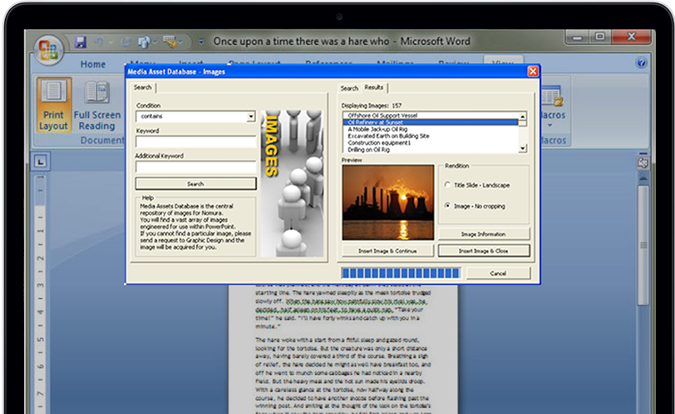Open the Home ribbon tab
This screenshot has width=675, height=414.
tap(93, 64)
